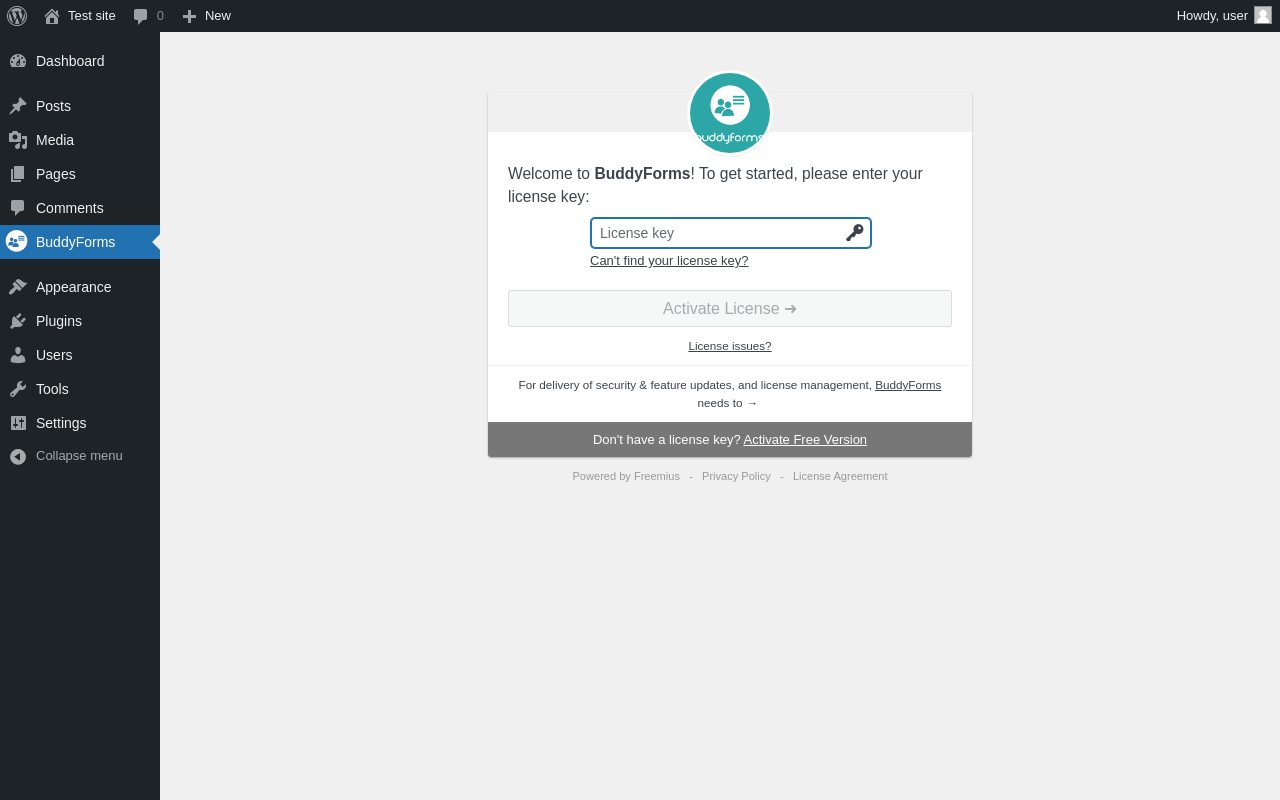Open the Settings menu

pos(80,423)
